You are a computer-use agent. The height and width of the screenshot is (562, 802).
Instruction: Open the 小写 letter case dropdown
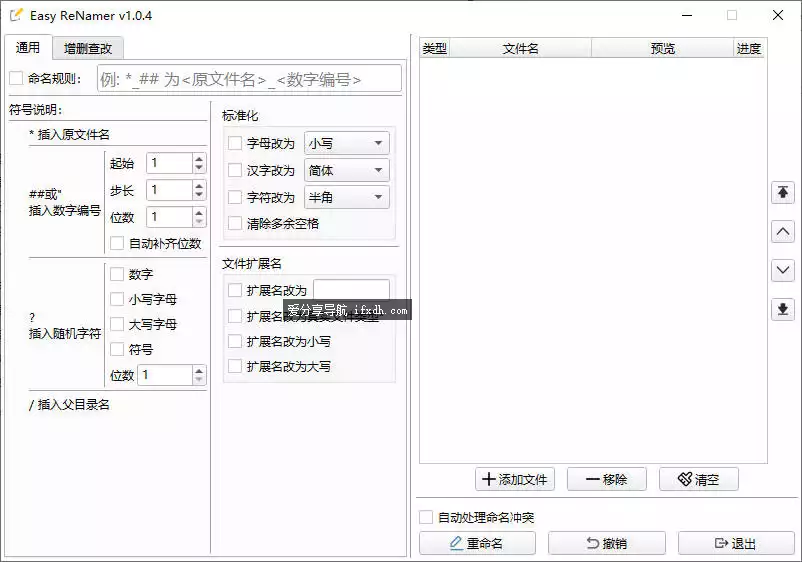coord(347,143)
